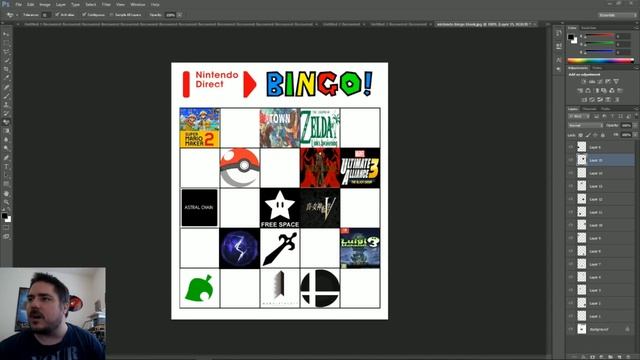Click the Tolerance input field
Image resolution: width=640 pixels, height=360 pixels.
45,15
